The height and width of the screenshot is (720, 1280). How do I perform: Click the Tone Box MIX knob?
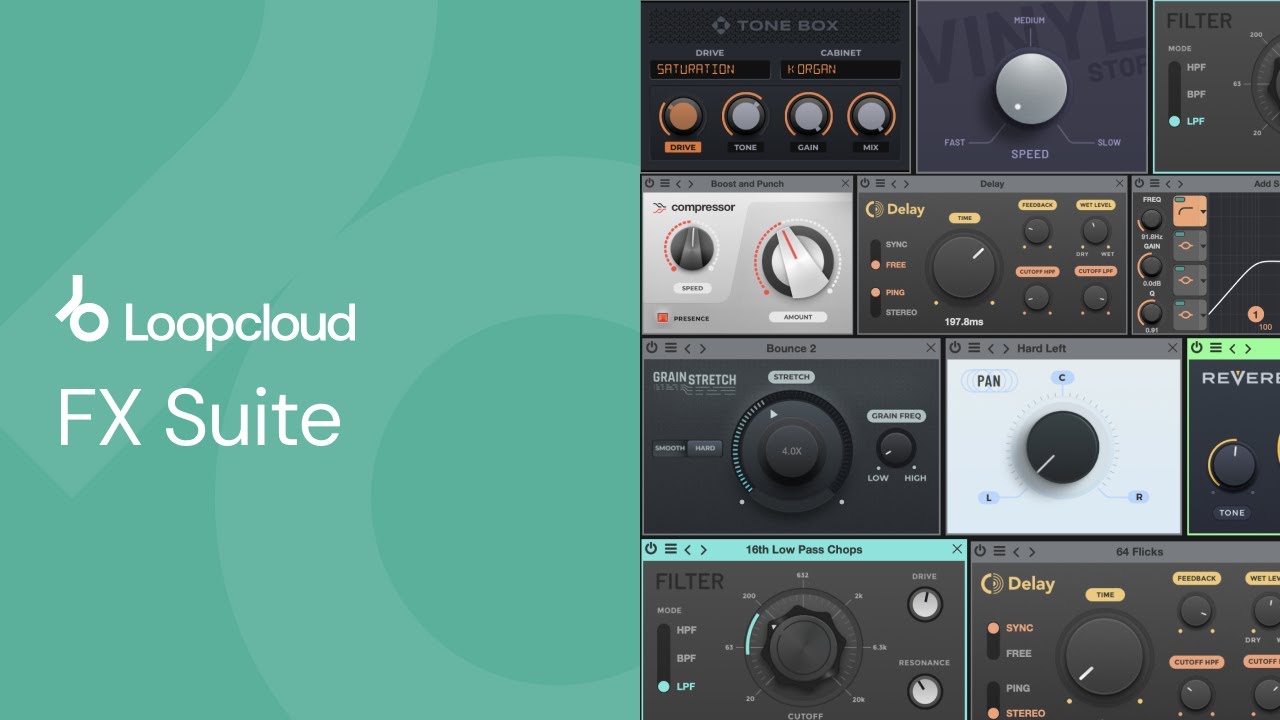pos(870,117)
